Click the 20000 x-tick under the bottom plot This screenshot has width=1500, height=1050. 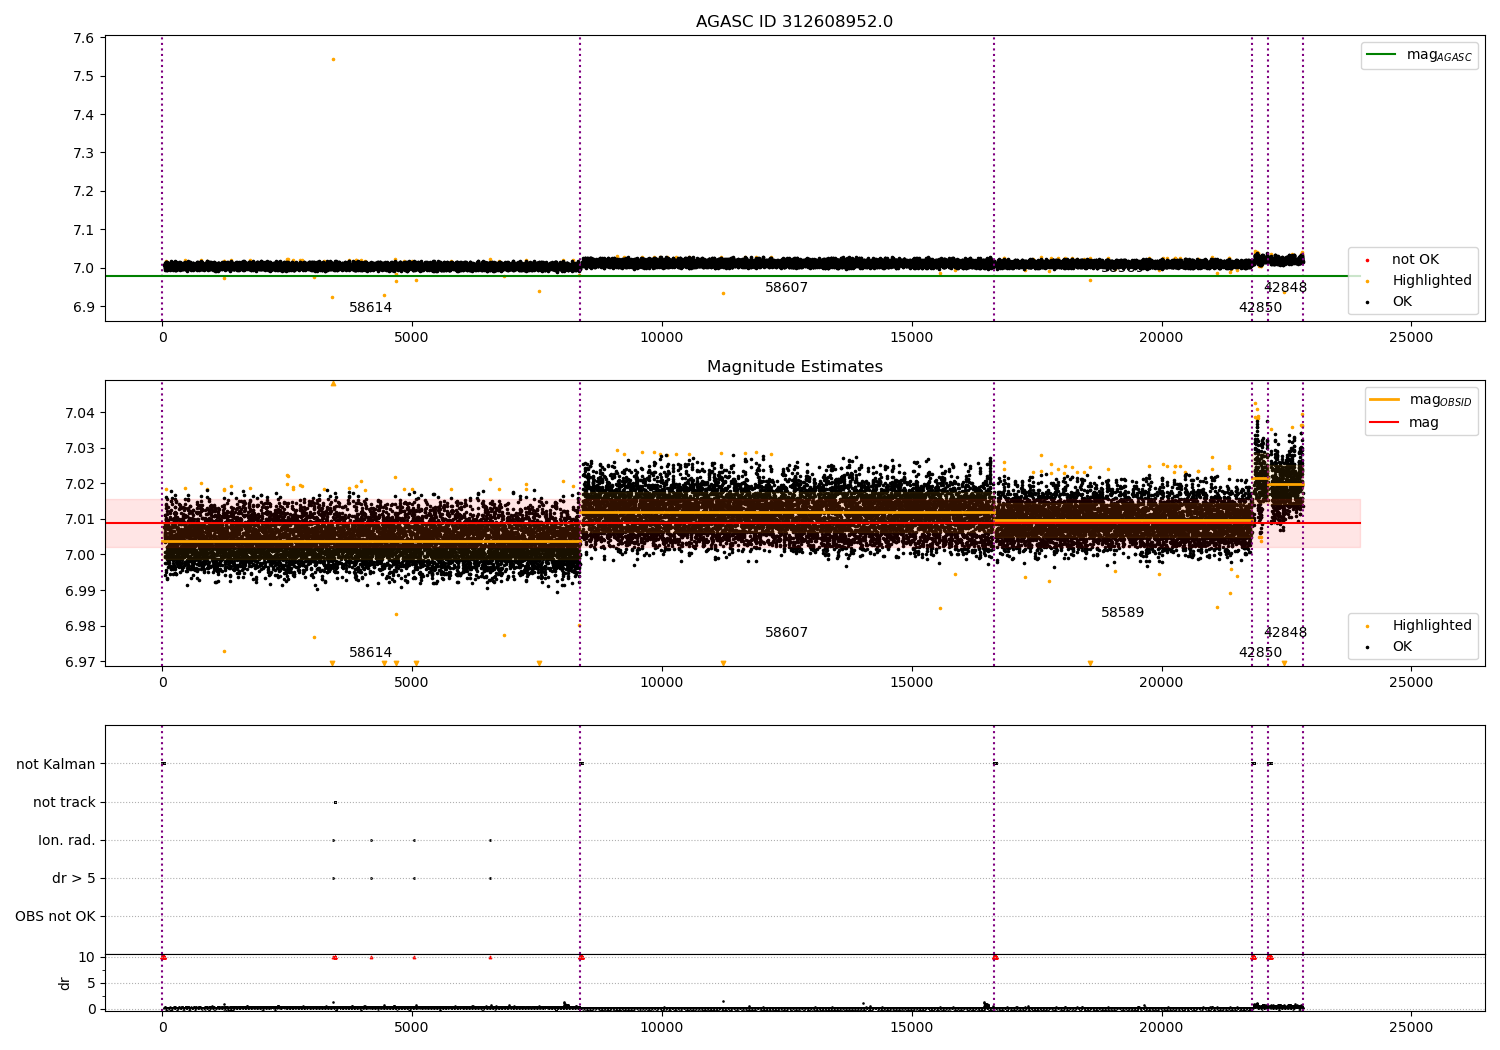pos(1161,1027)
